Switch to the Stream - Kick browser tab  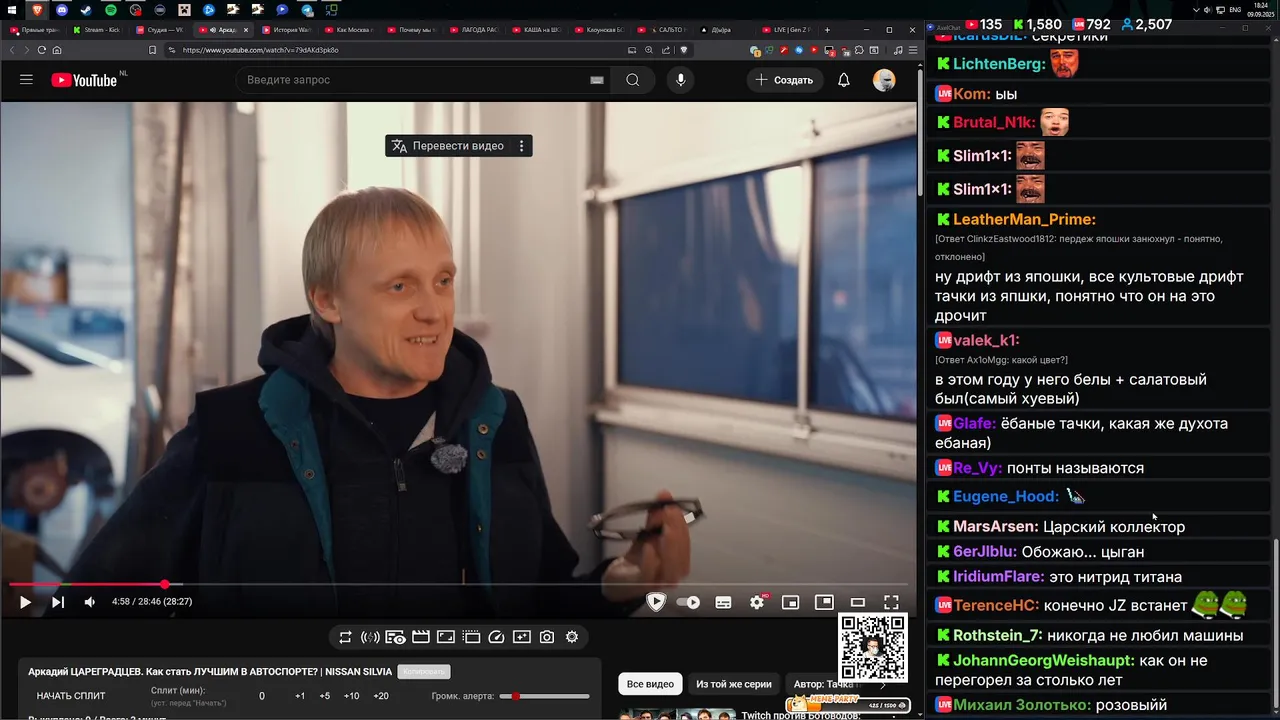pyautogui.click(x=98, y=30)
